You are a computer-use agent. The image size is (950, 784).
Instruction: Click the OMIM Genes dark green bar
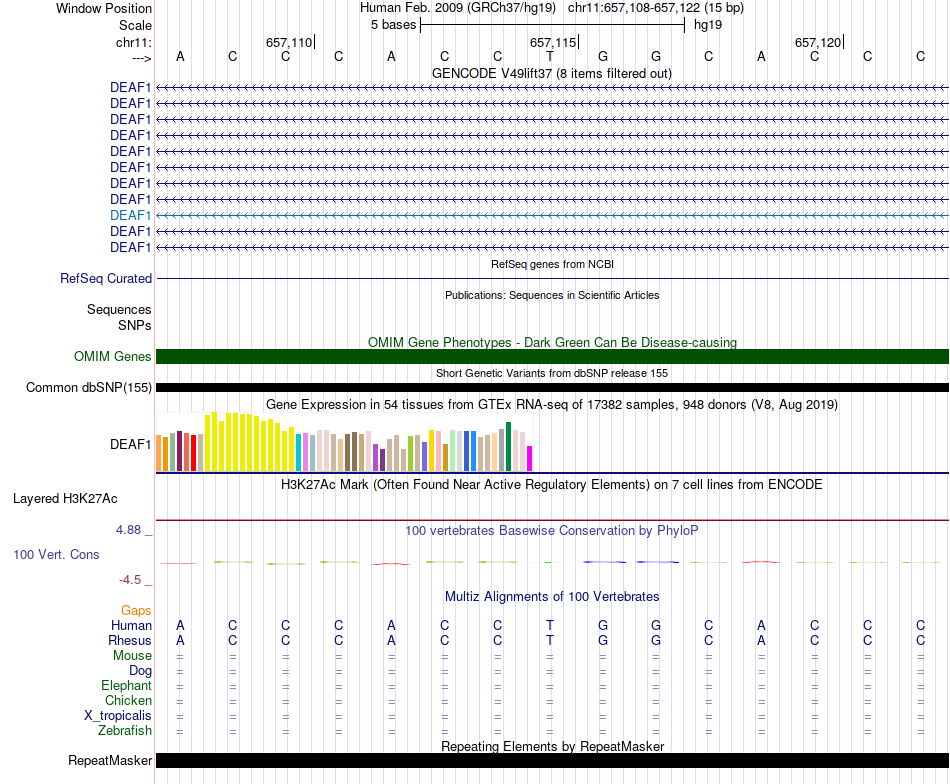(552, 356)
